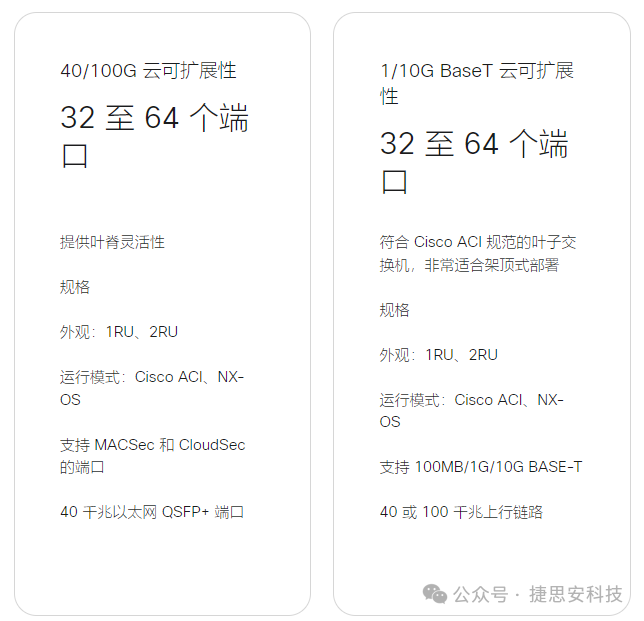
Task: Click empty area at bottom of left card
Action: [162, 569]
